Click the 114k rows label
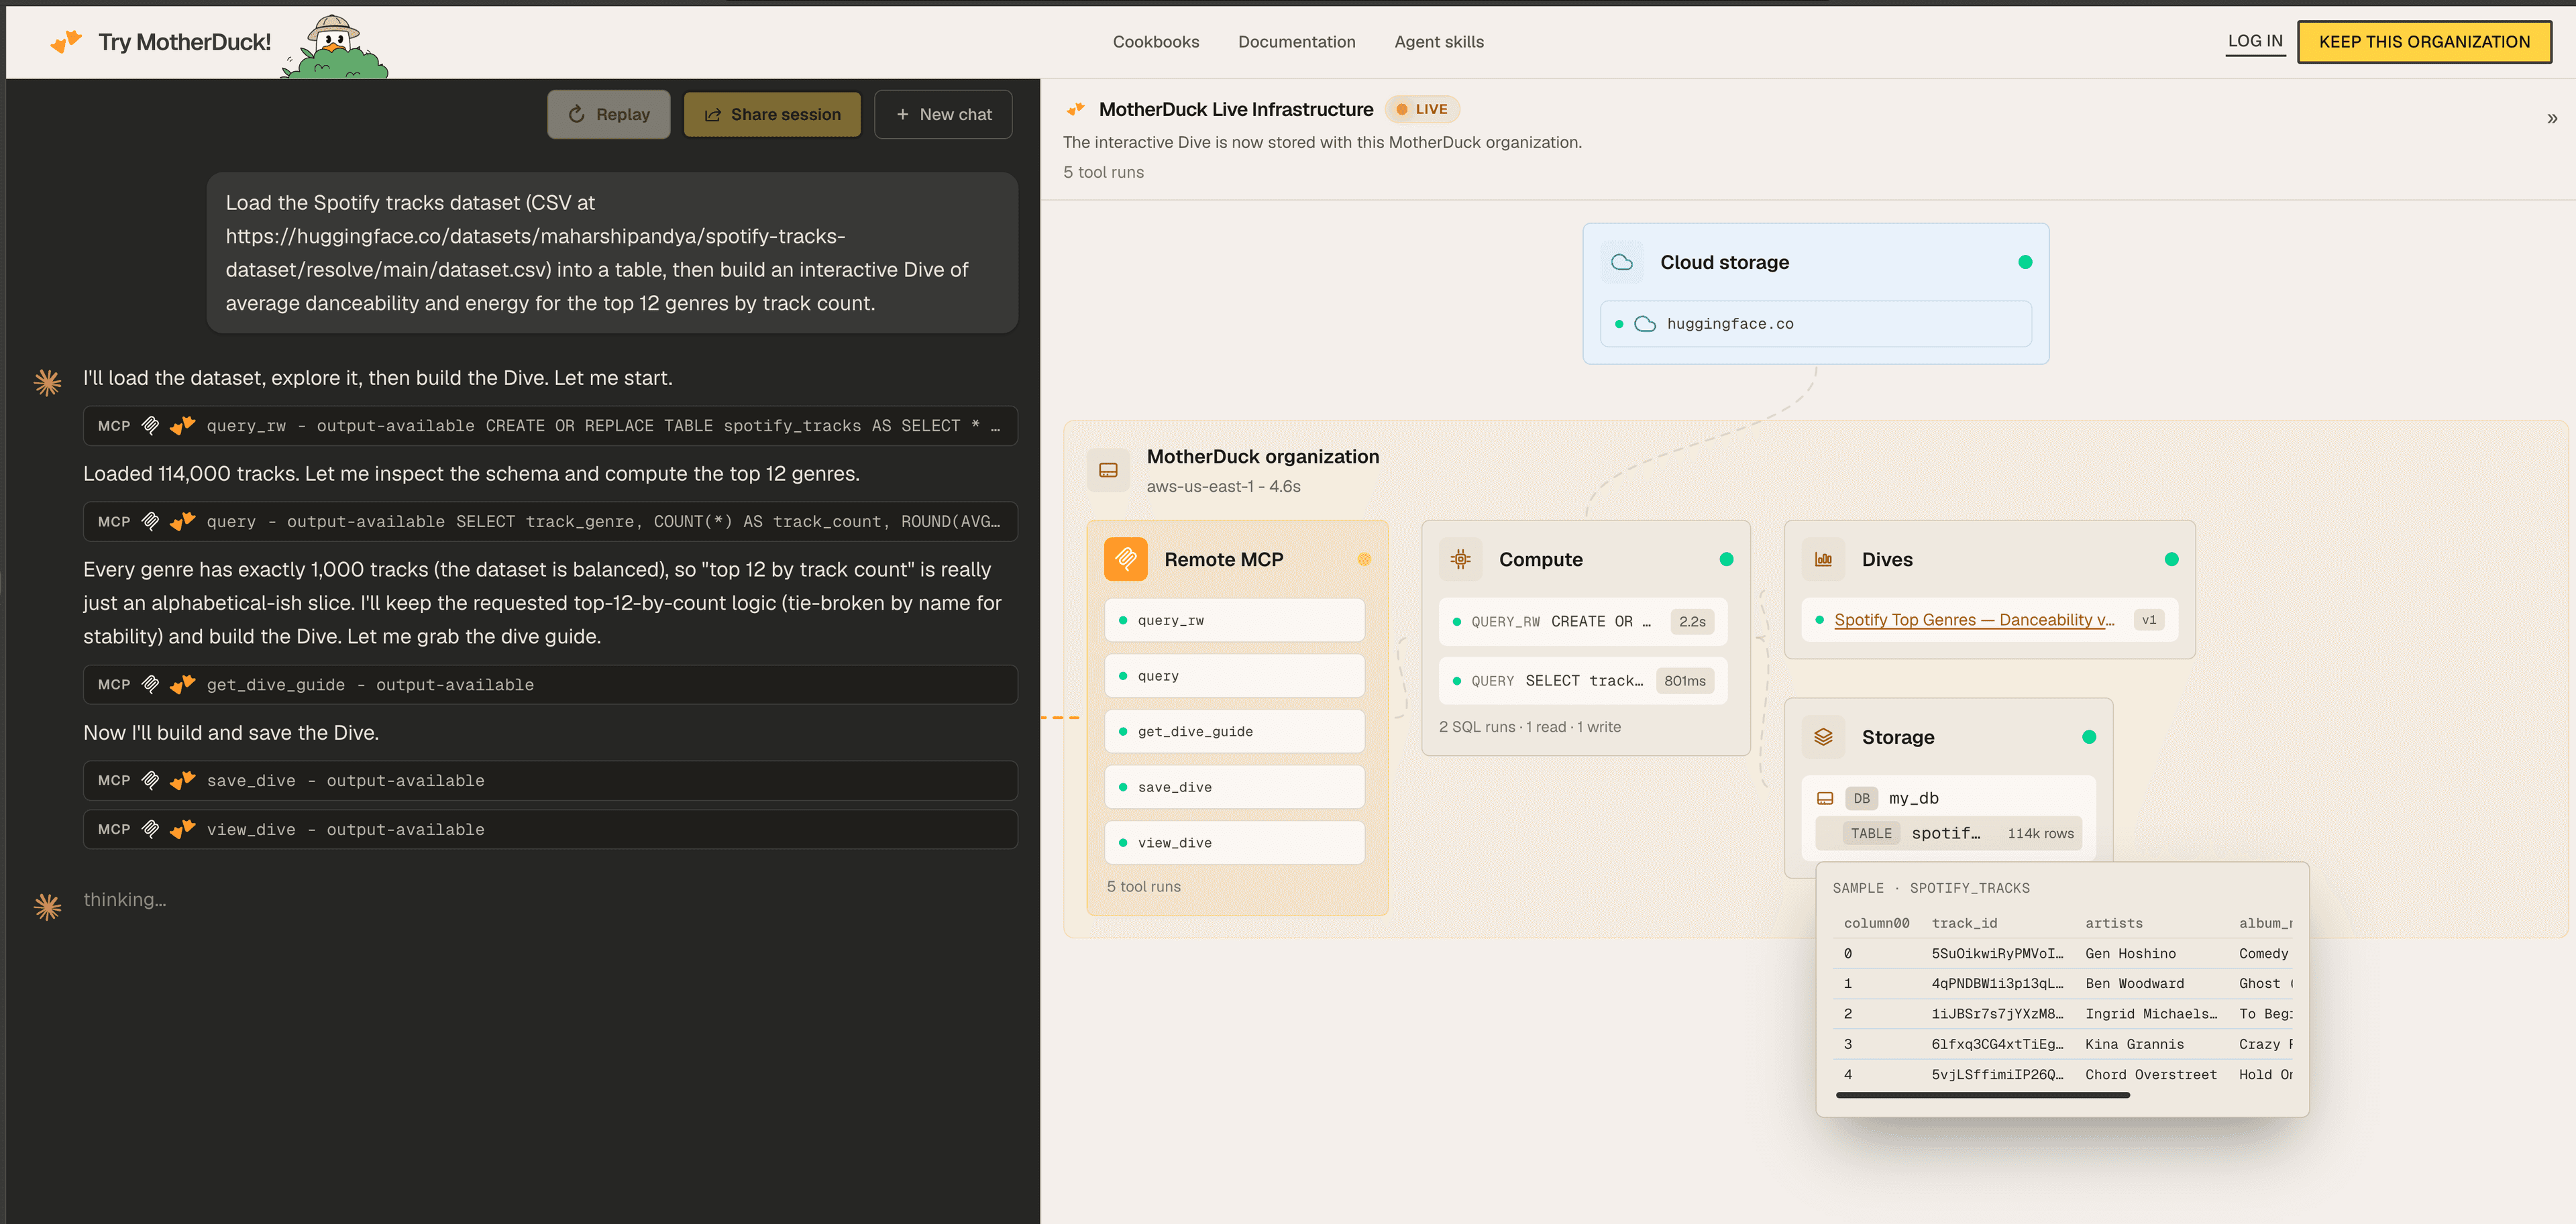Viewport: 2576px width, 1224px height. coord(2040,833)
